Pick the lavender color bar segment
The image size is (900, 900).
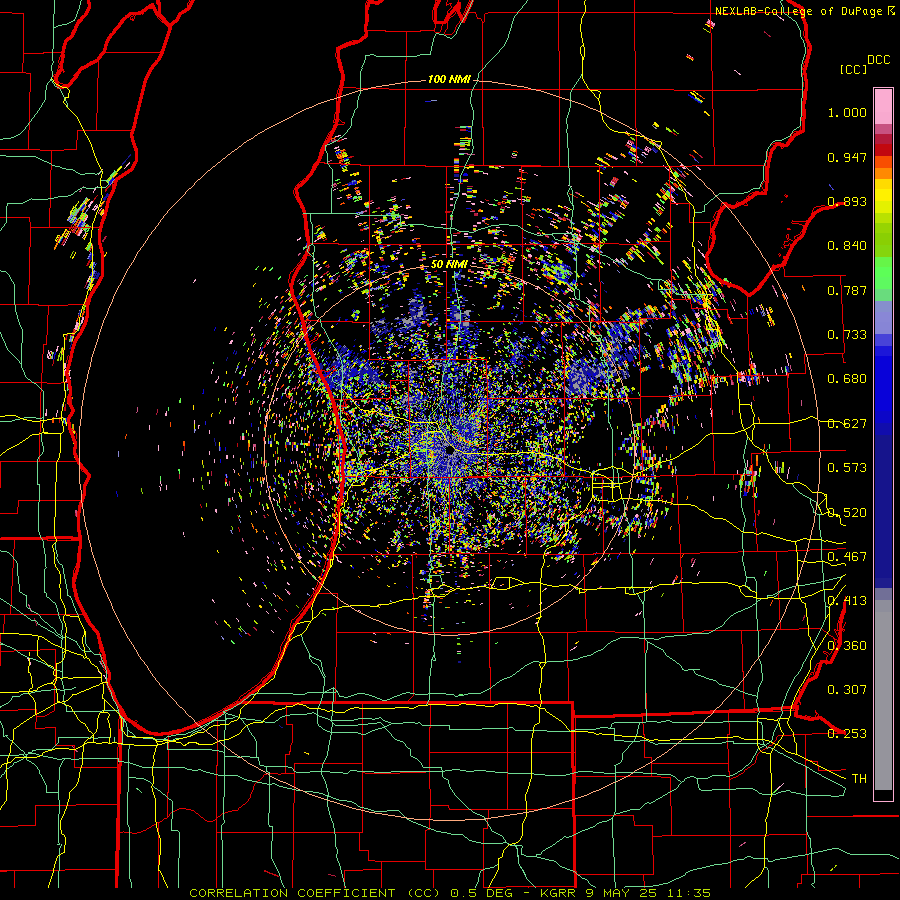point(883,317)
